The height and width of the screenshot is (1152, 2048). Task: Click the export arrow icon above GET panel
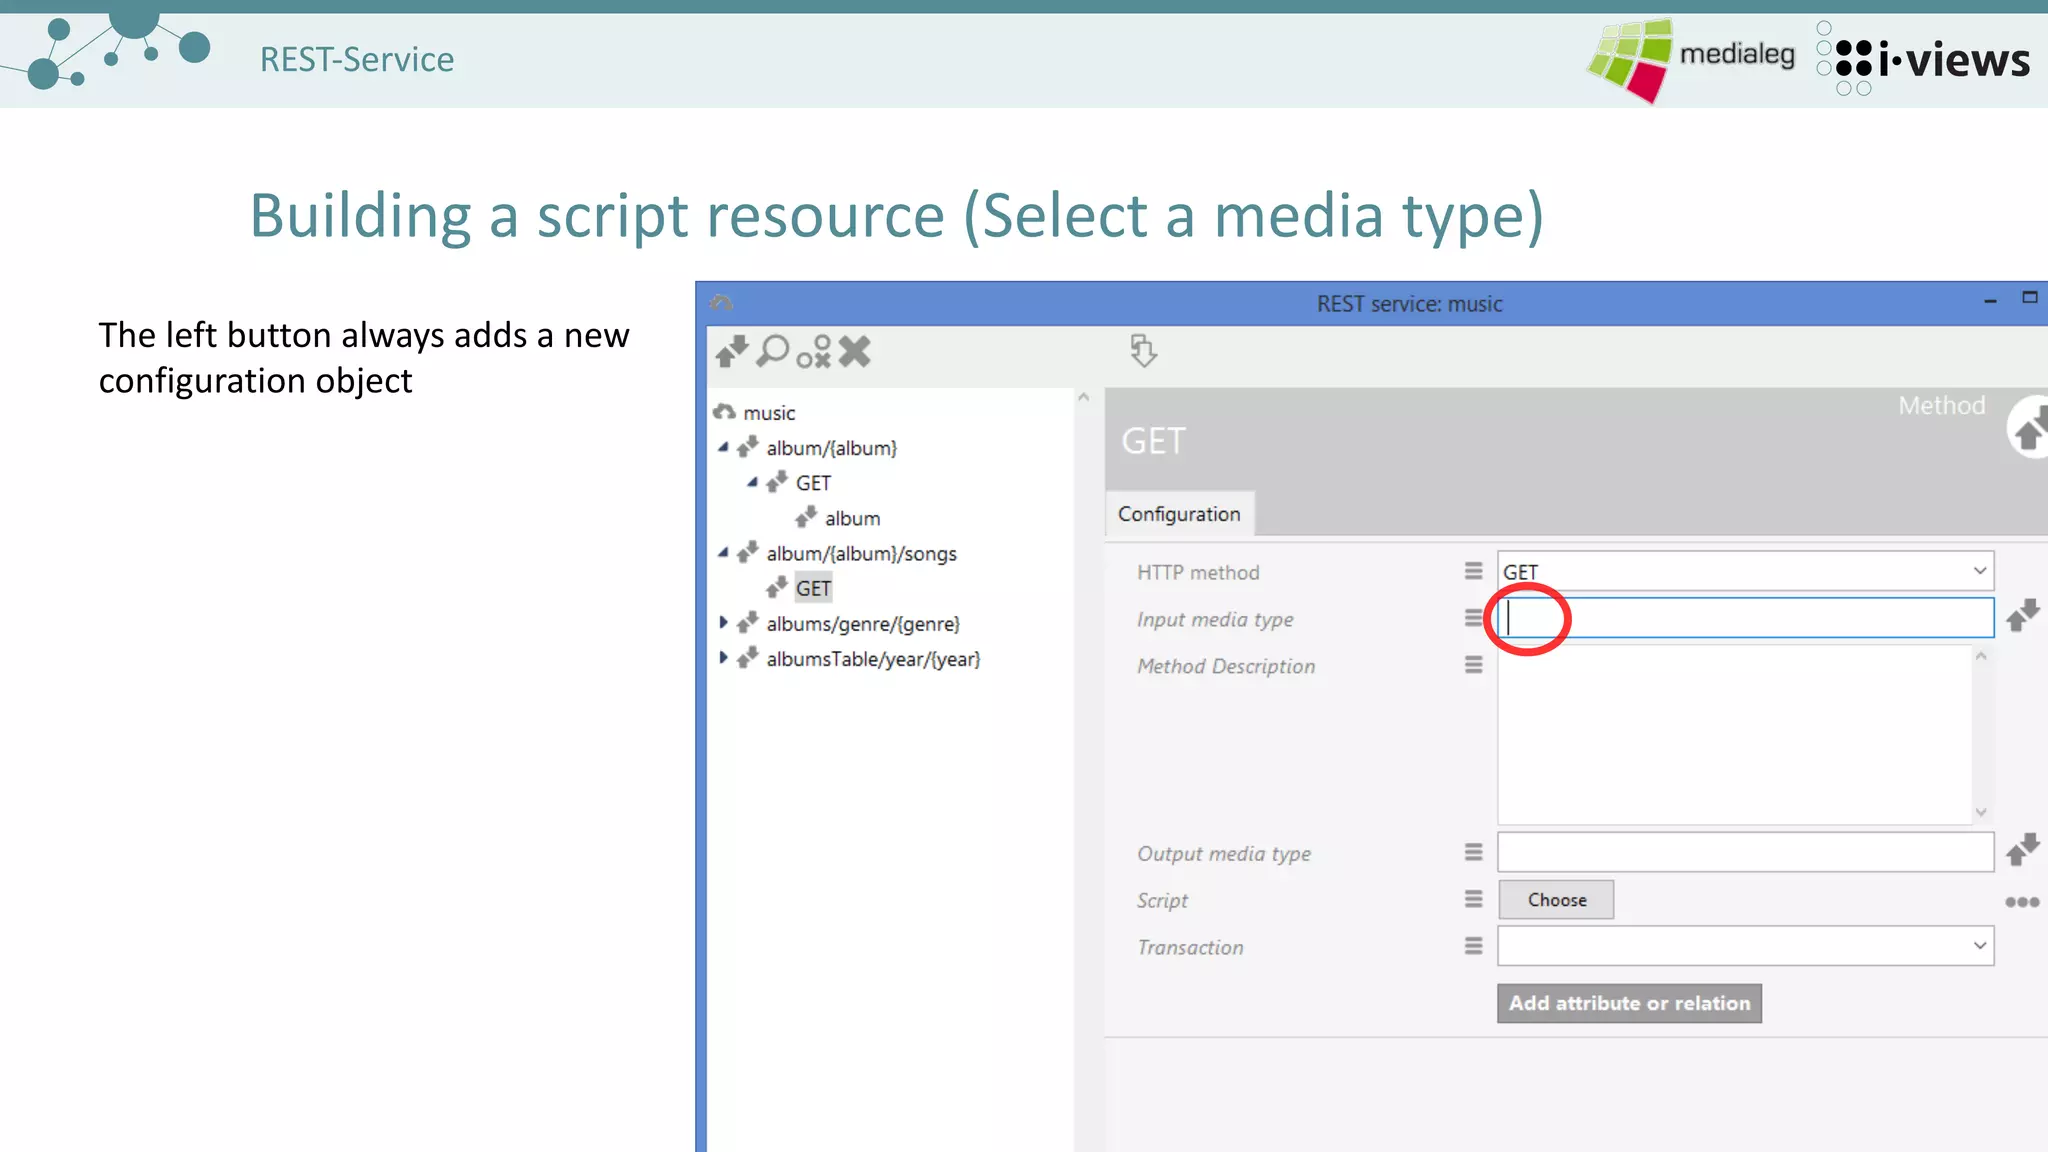click(1143, 351)
